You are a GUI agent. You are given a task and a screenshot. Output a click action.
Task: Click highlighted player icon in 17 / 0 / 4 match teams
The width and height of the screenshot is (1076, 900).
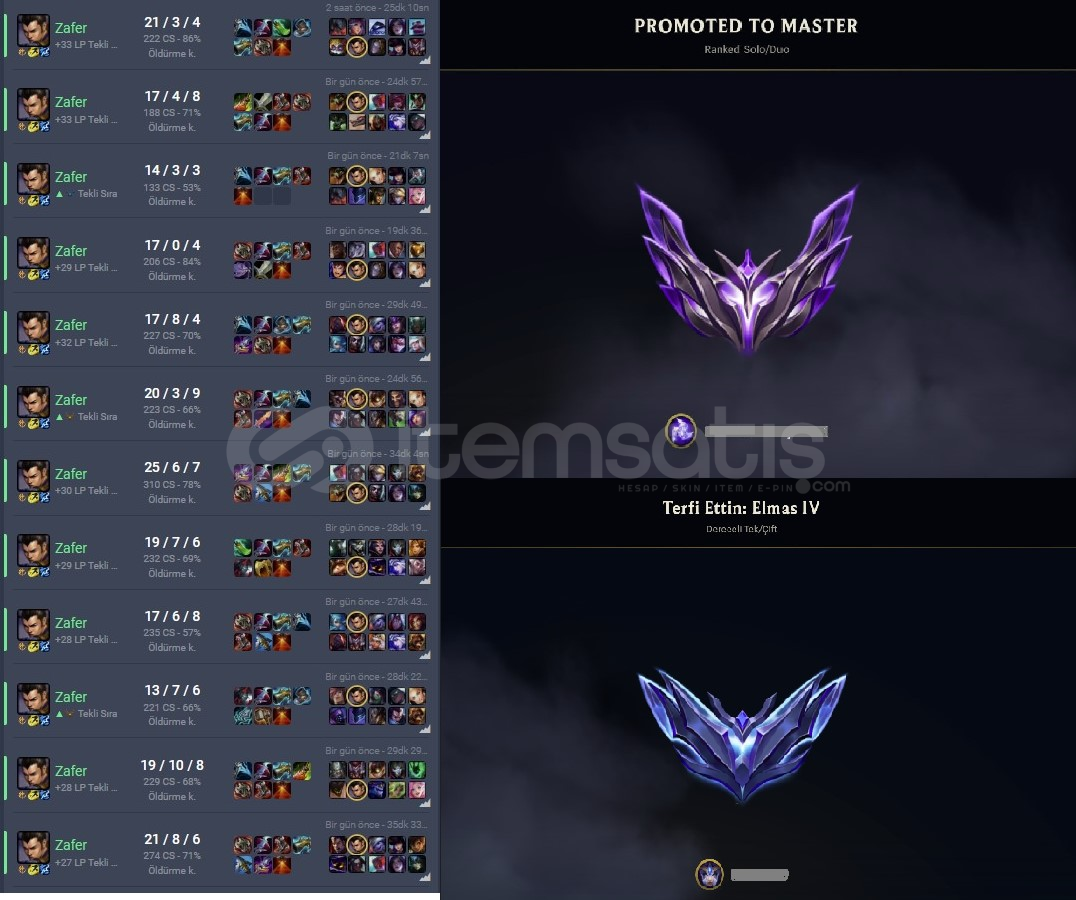(x=356, y=270)
